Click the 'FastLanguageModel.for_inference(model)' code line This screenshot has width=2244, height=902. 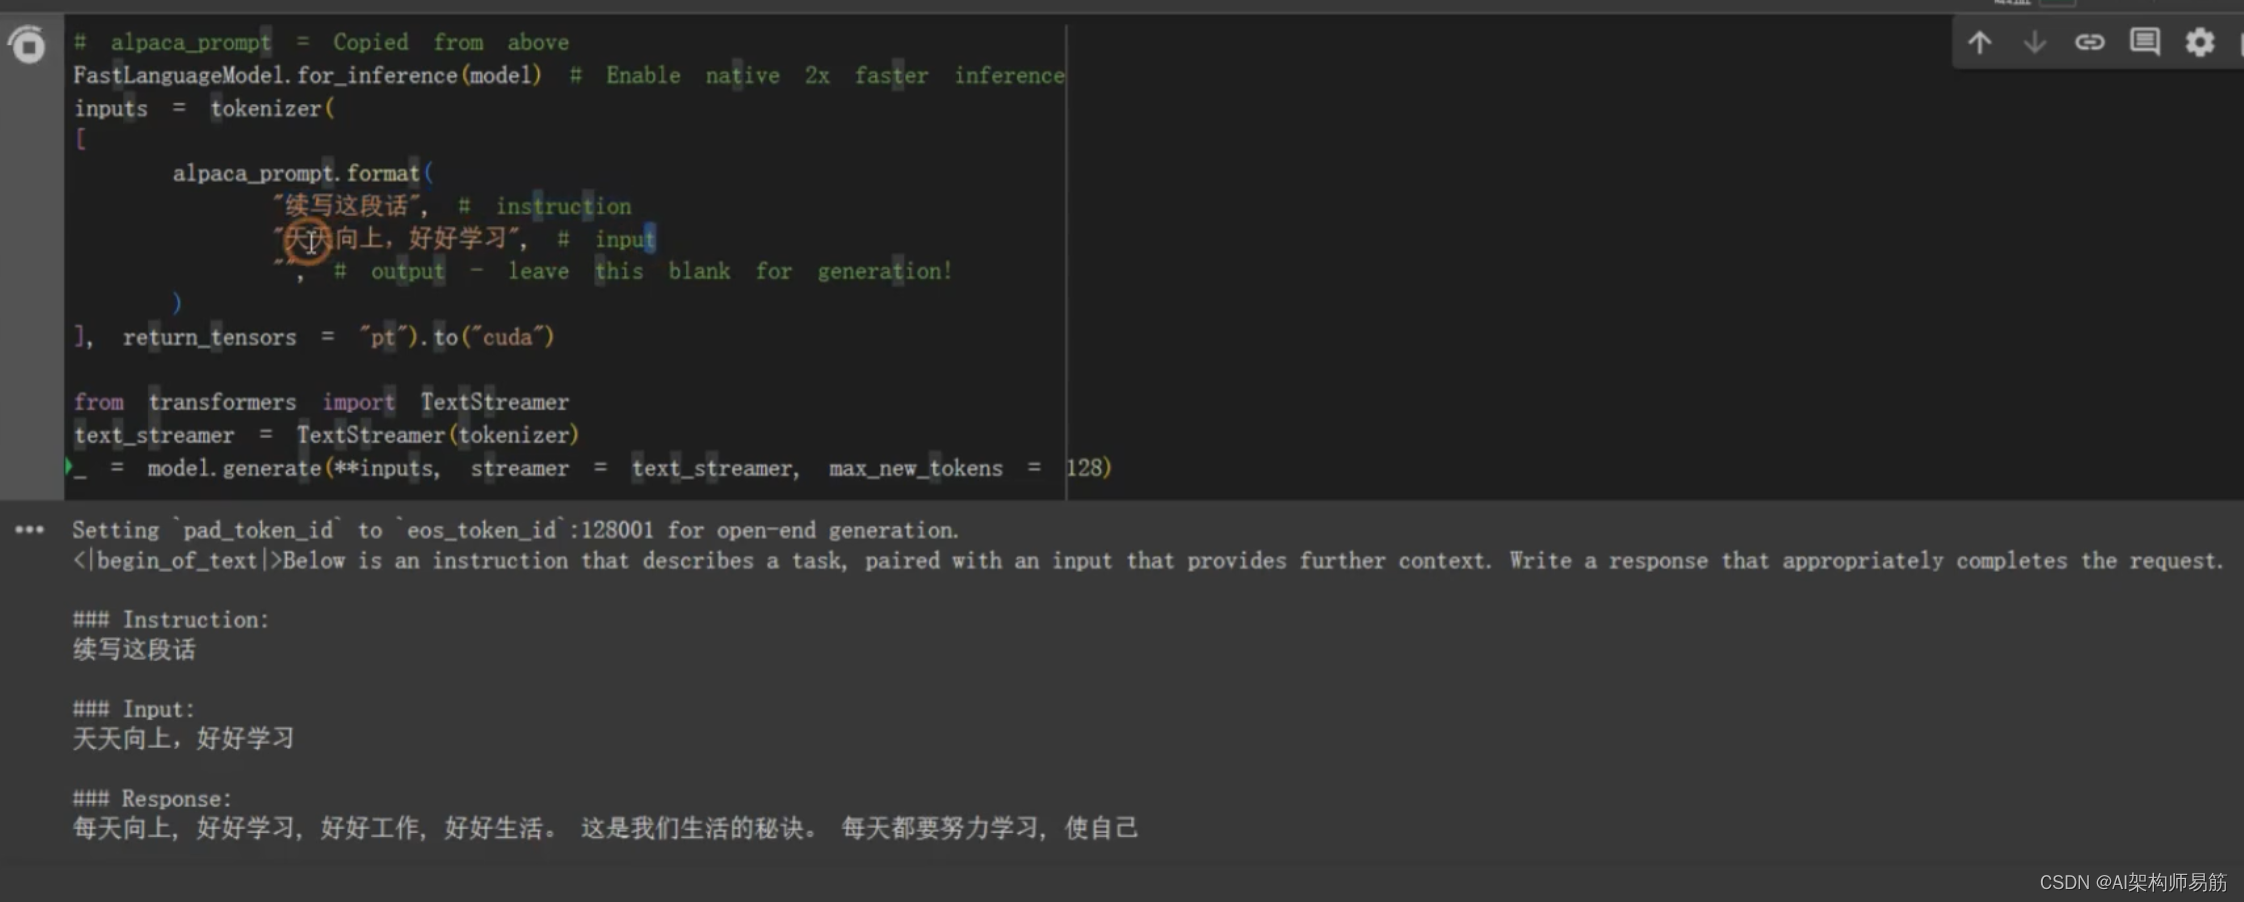(x=307, y=76)
